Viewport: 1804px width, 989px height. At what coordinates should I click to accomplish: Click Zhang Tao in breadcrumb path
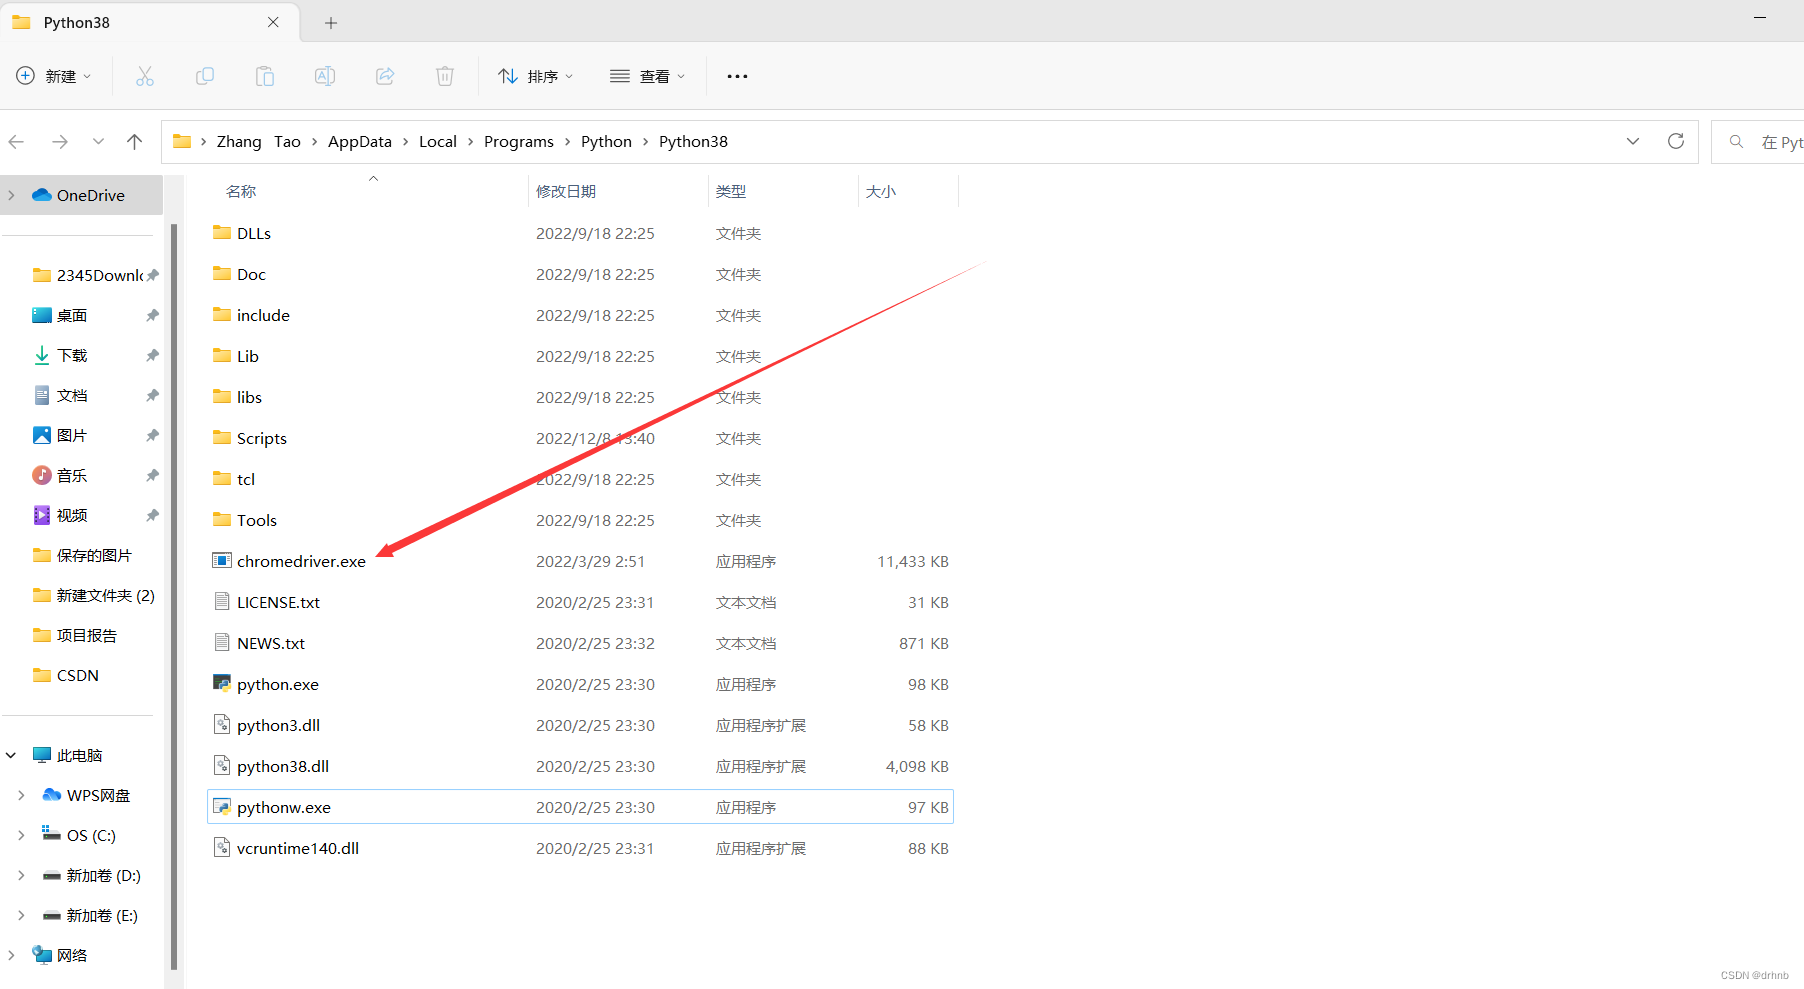259,142
